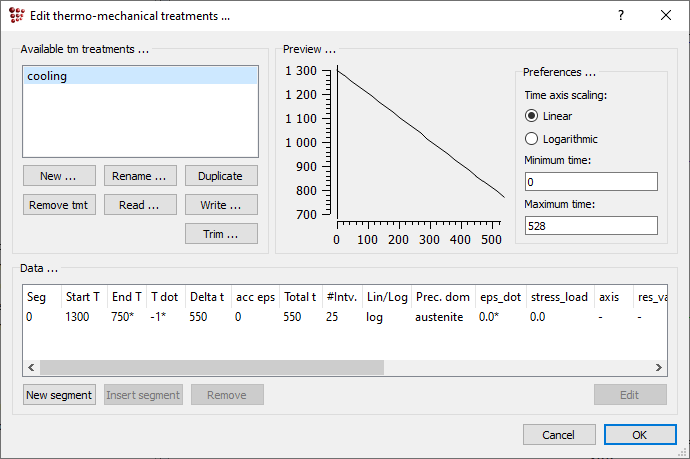This screenshot has width=690, height=459.
Task: Click the Start T column header
Action: pos(83,297)
